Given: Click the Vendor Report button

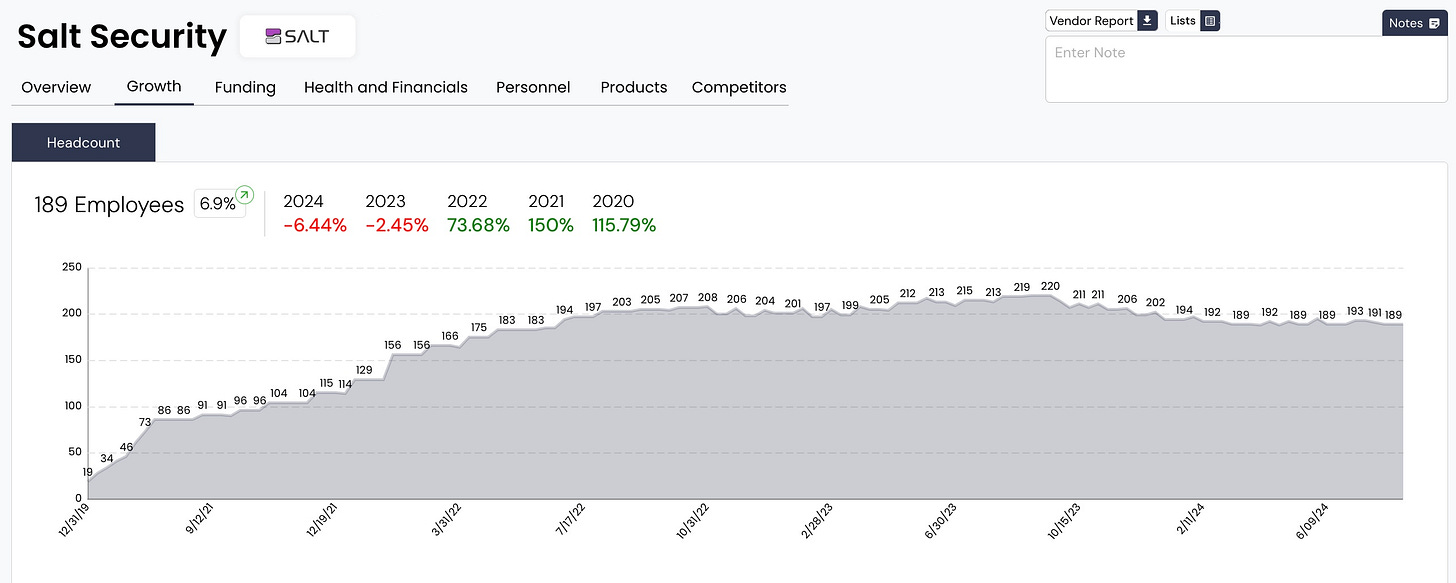Looking at the screenshot, I should tap(1101, 21).
